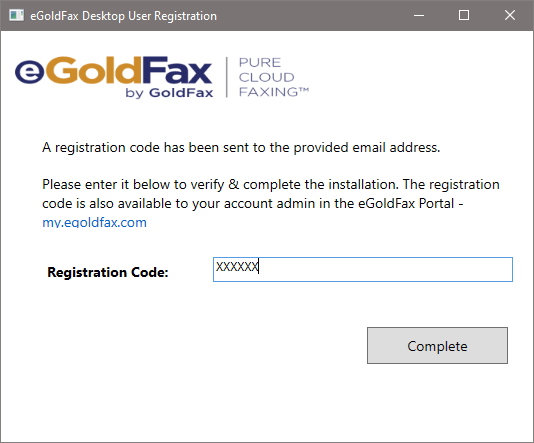534x443 pixels.
Task: Focus the Registration Code input field
Action: pos(363,269)
